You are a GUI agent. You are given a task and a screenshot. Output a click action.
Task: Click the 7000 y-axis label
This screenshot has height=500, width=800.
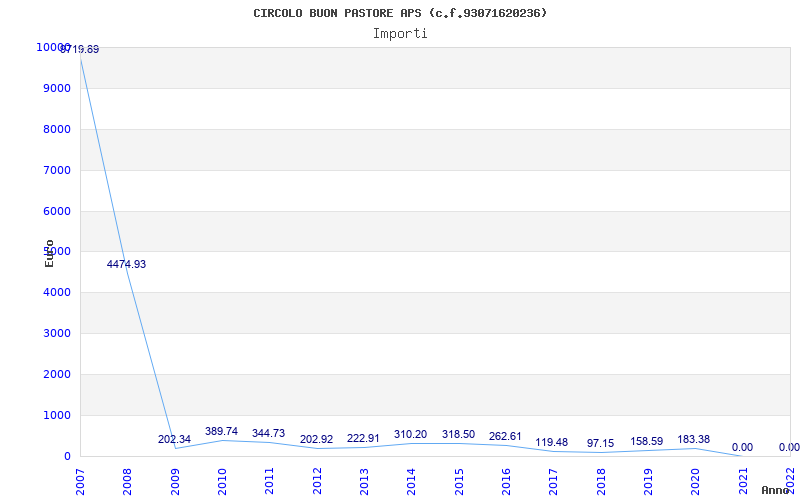(x=57, y=170)
